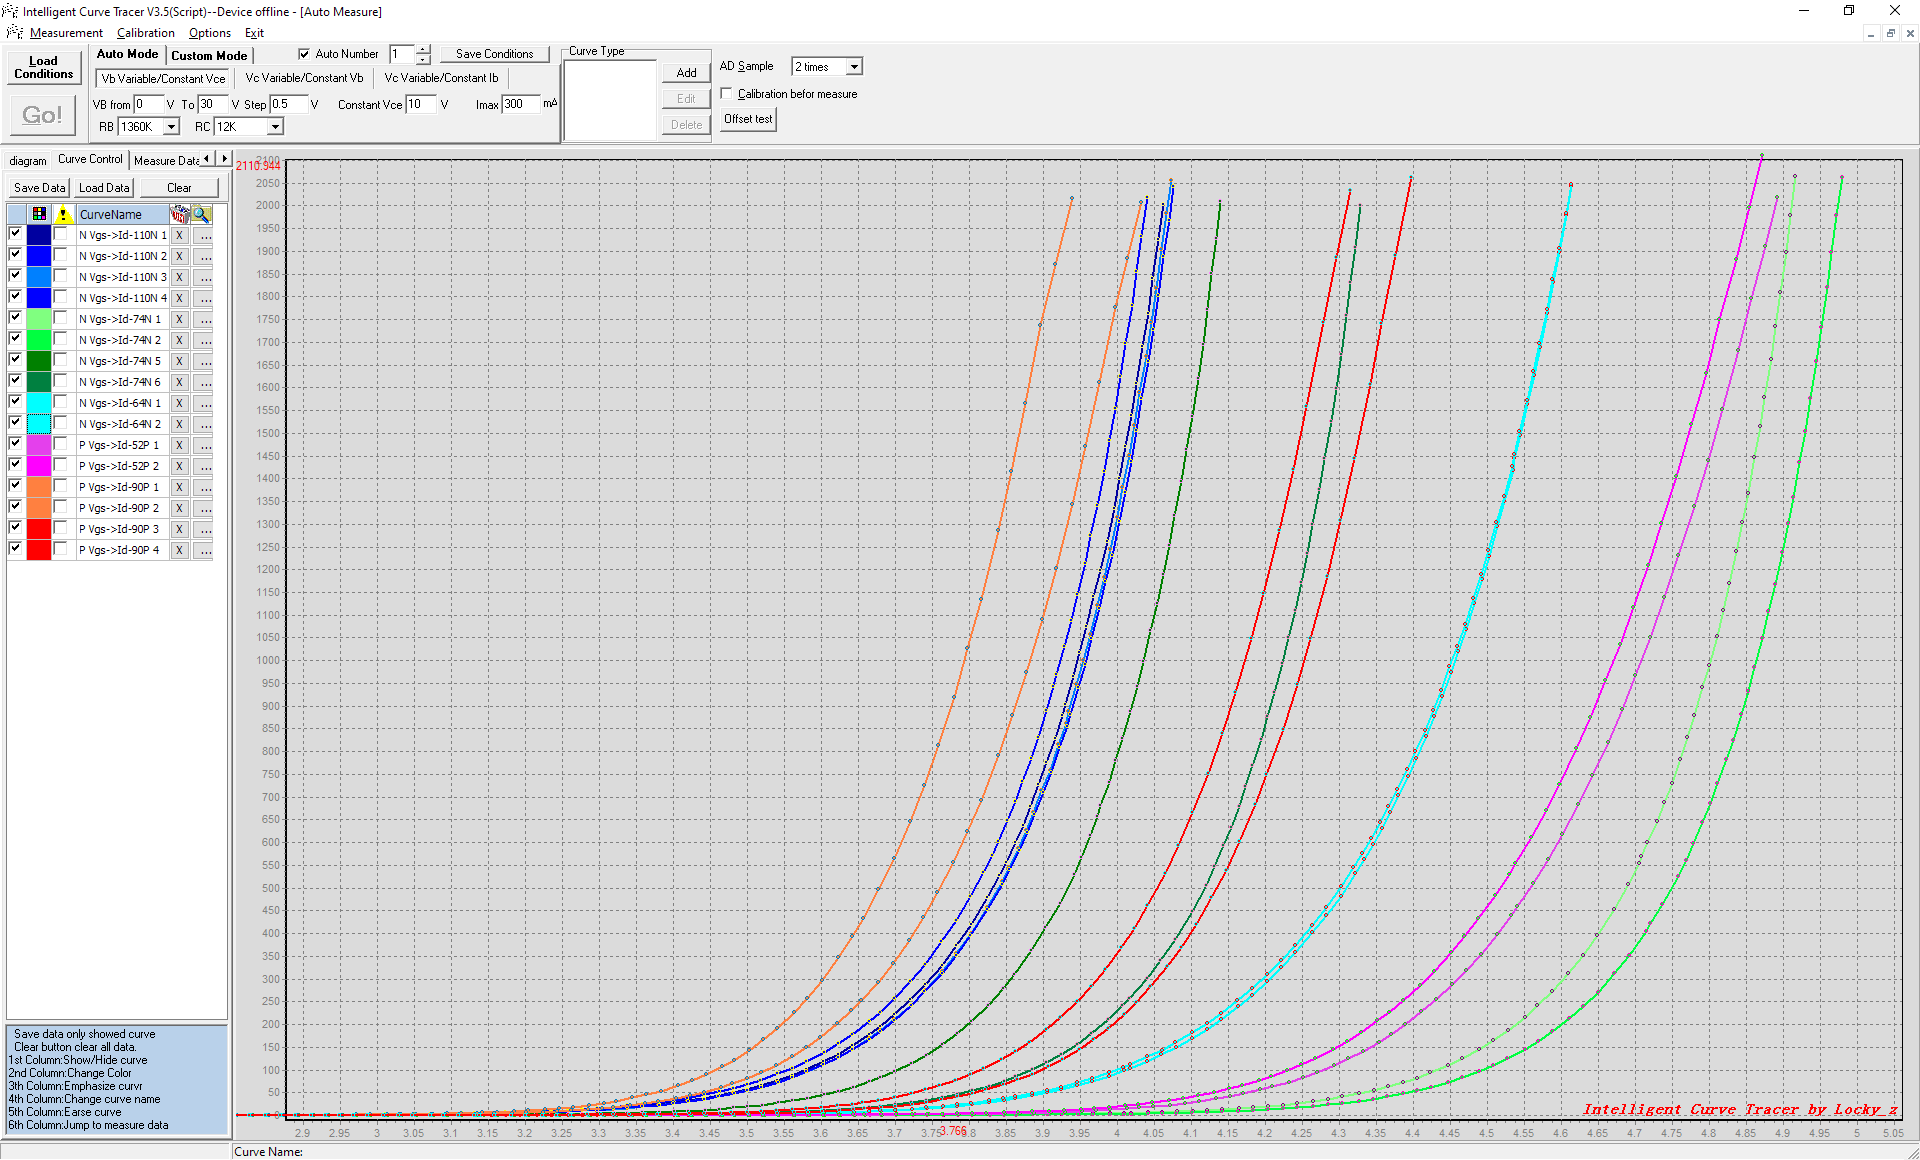Click the Add curve type button

686,73
